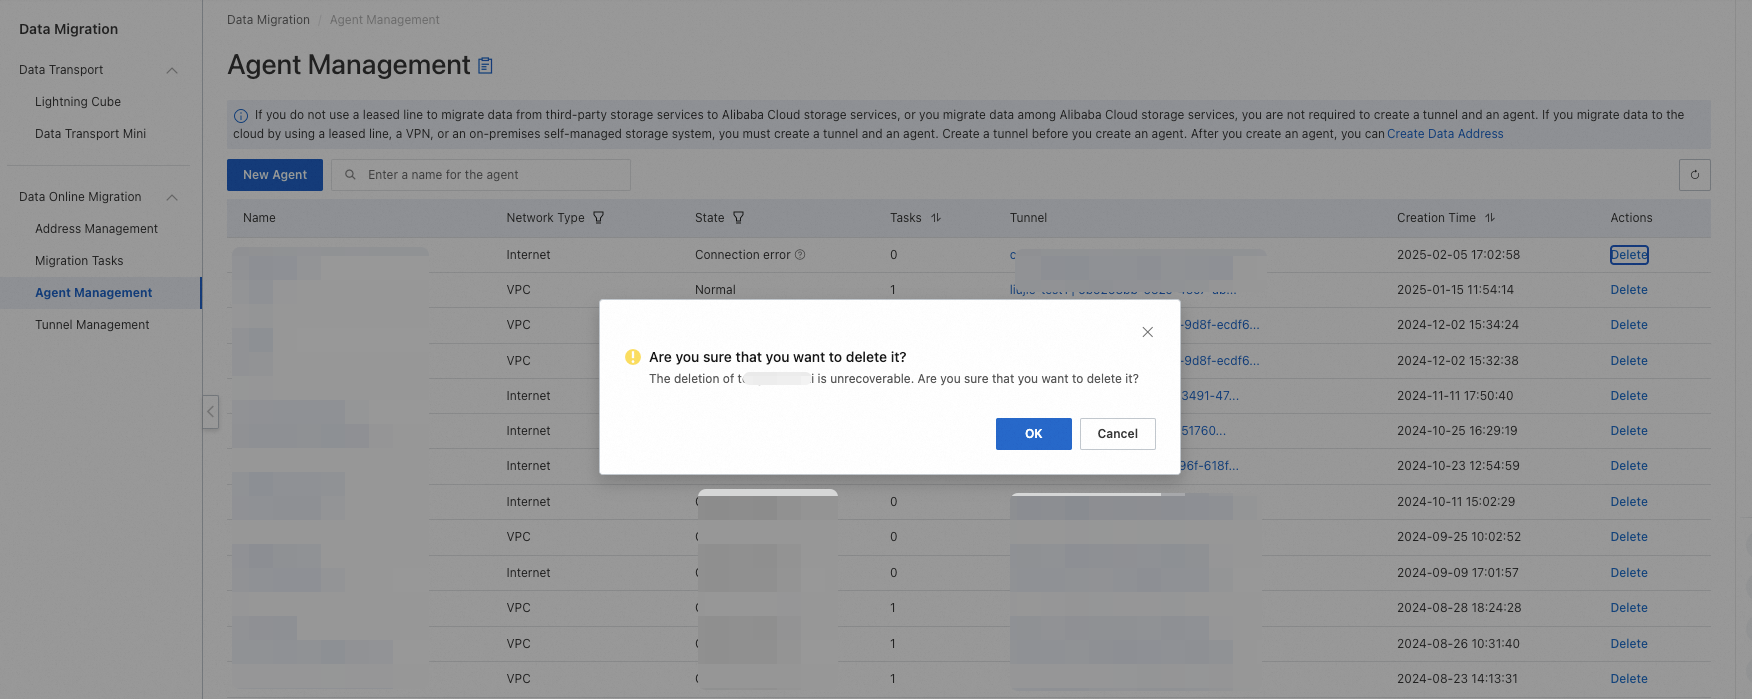1752x699 pixels.
Task: Click the document icon beside Agent Management title
Action: tap(485, 66)
